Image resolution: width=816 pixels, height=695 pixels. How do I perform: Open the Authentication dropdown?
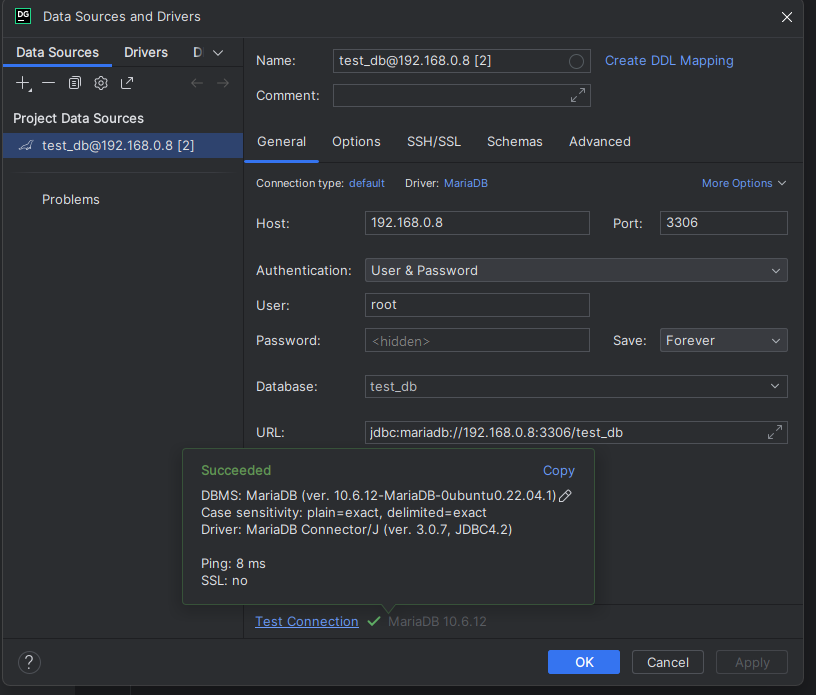tap(576, 270)
